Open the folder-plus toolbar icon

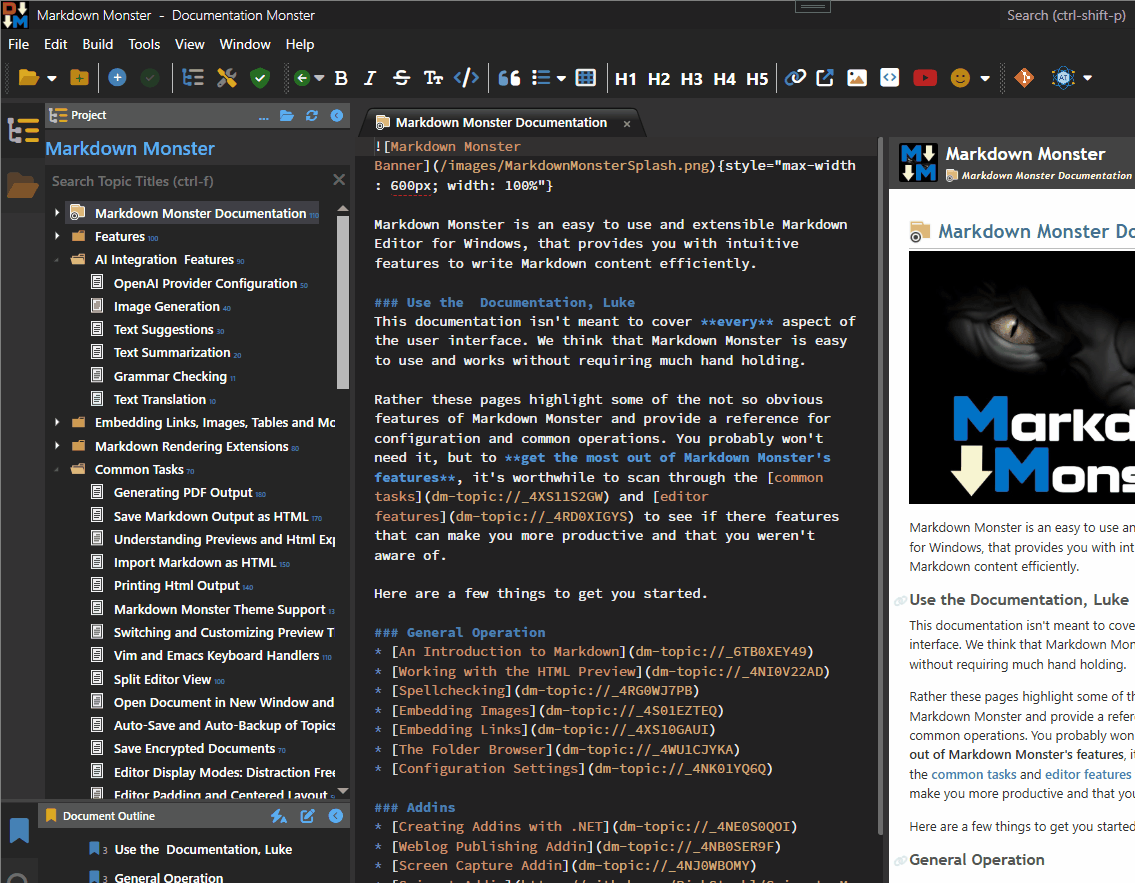tap(79, 77)
